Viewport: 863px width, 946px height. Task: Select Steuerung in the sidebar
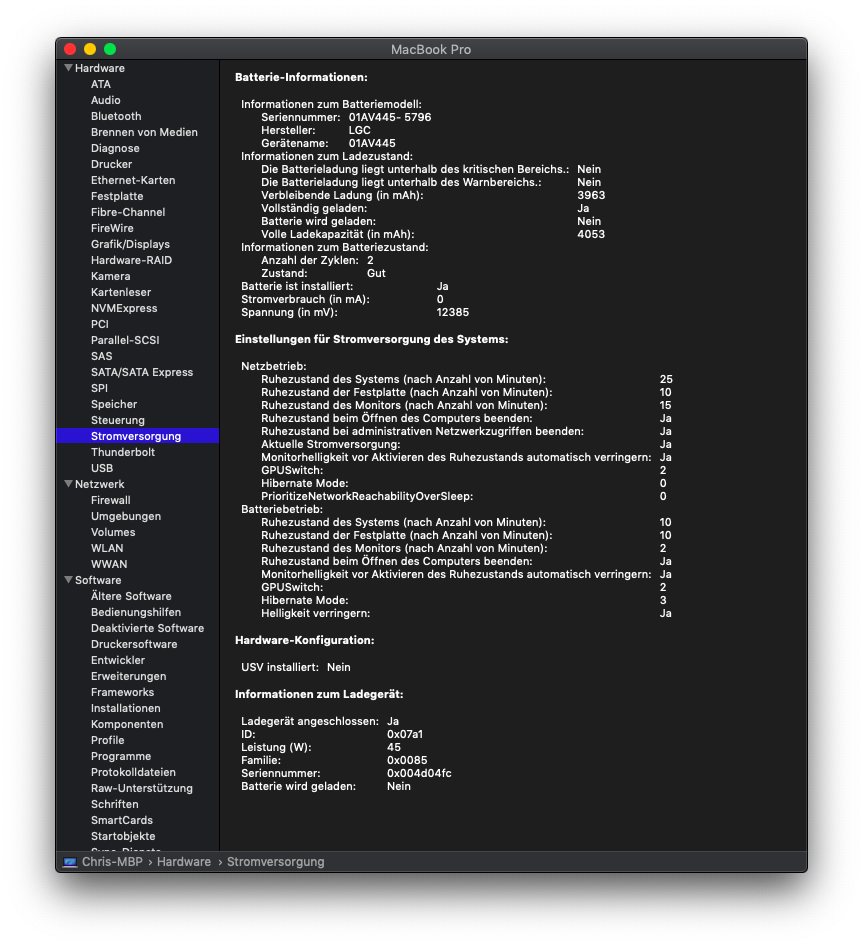coord(118,420)
